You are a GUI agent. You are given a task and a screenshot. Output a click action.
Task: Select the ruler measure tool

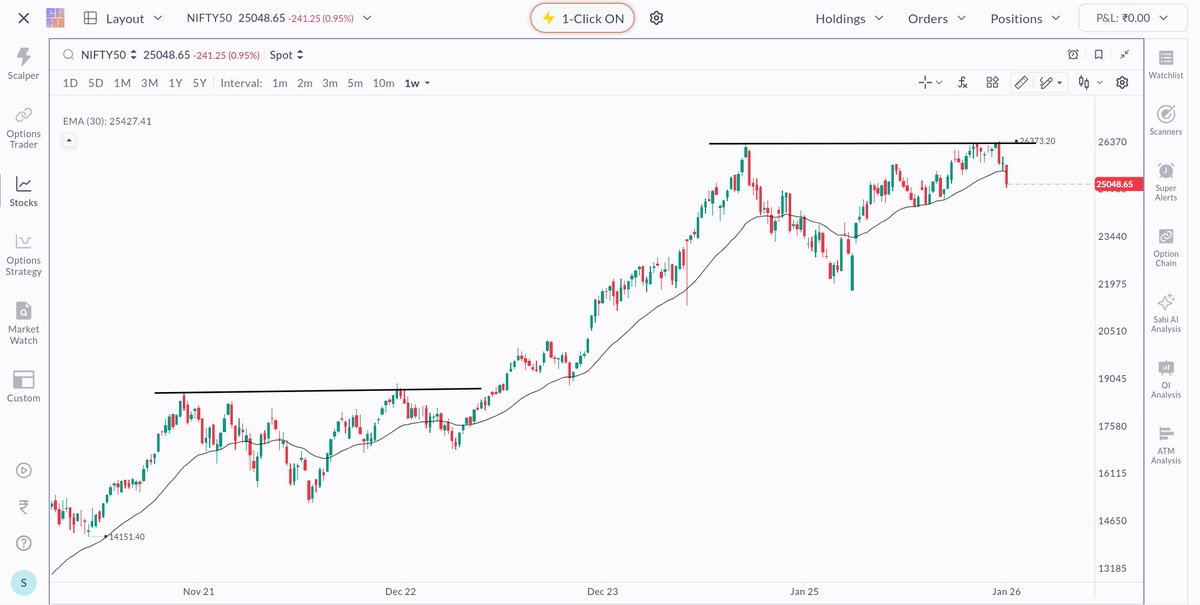(x=1021, y=83)
